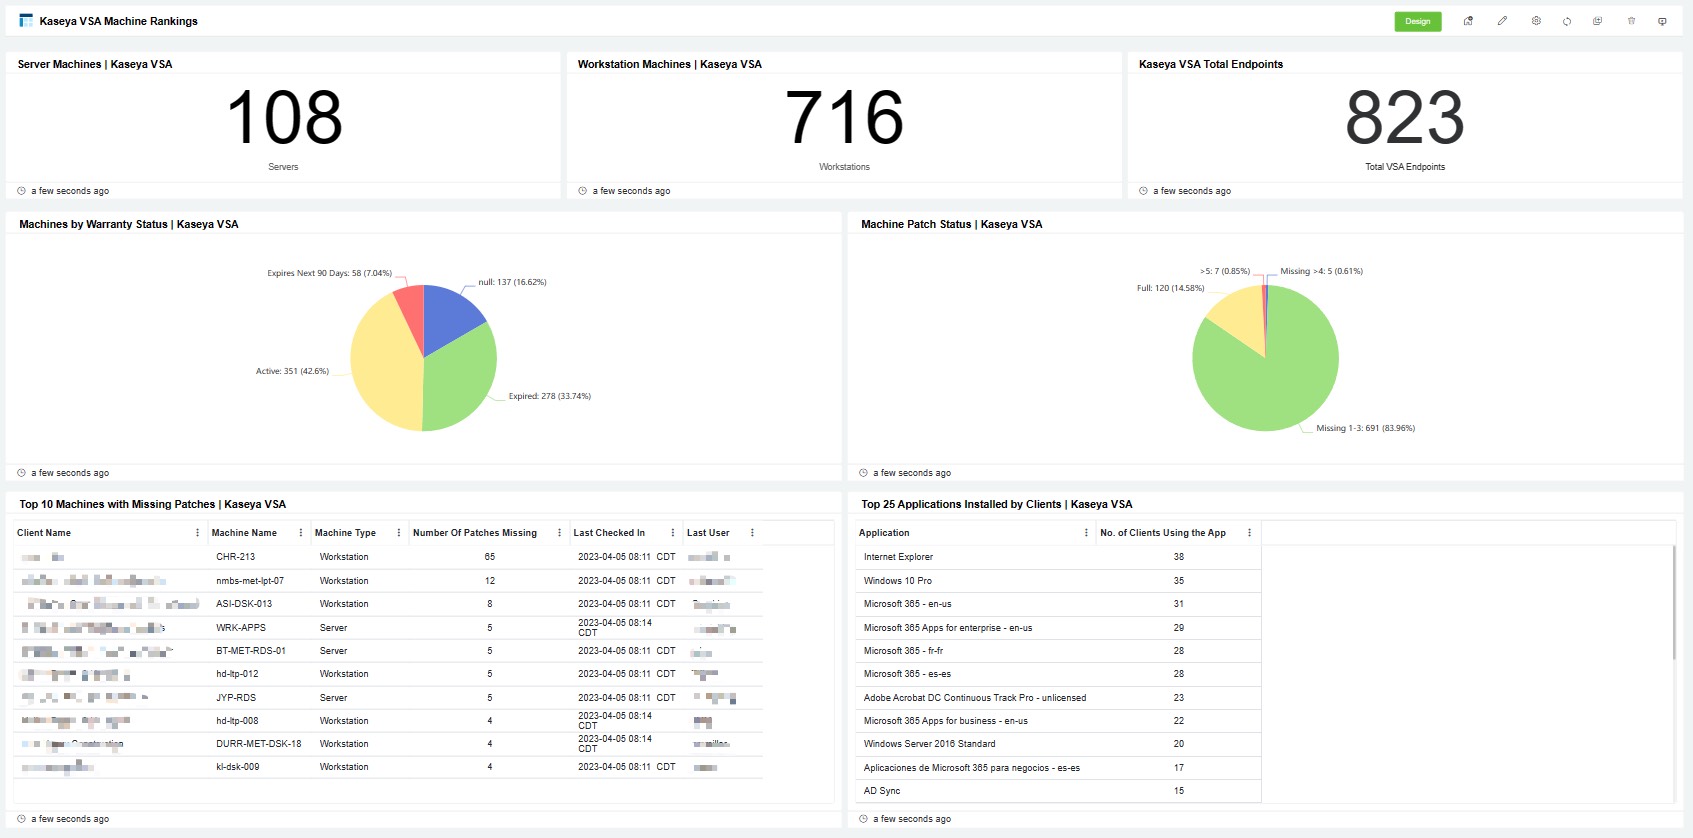Sort by Machine Name column header
This screenshot has width=1693, height=838.
click(x=244, y=533)
